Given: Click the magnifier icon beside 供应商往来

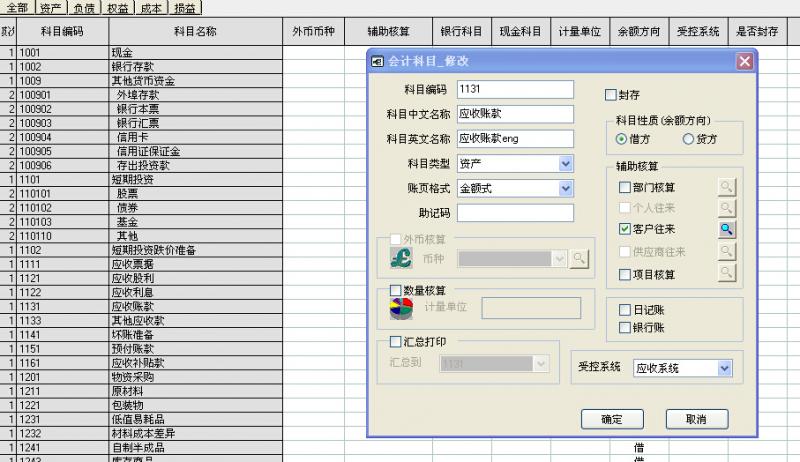Looking at the screenshot, I should pyautogui.click(x=727, y=251).
